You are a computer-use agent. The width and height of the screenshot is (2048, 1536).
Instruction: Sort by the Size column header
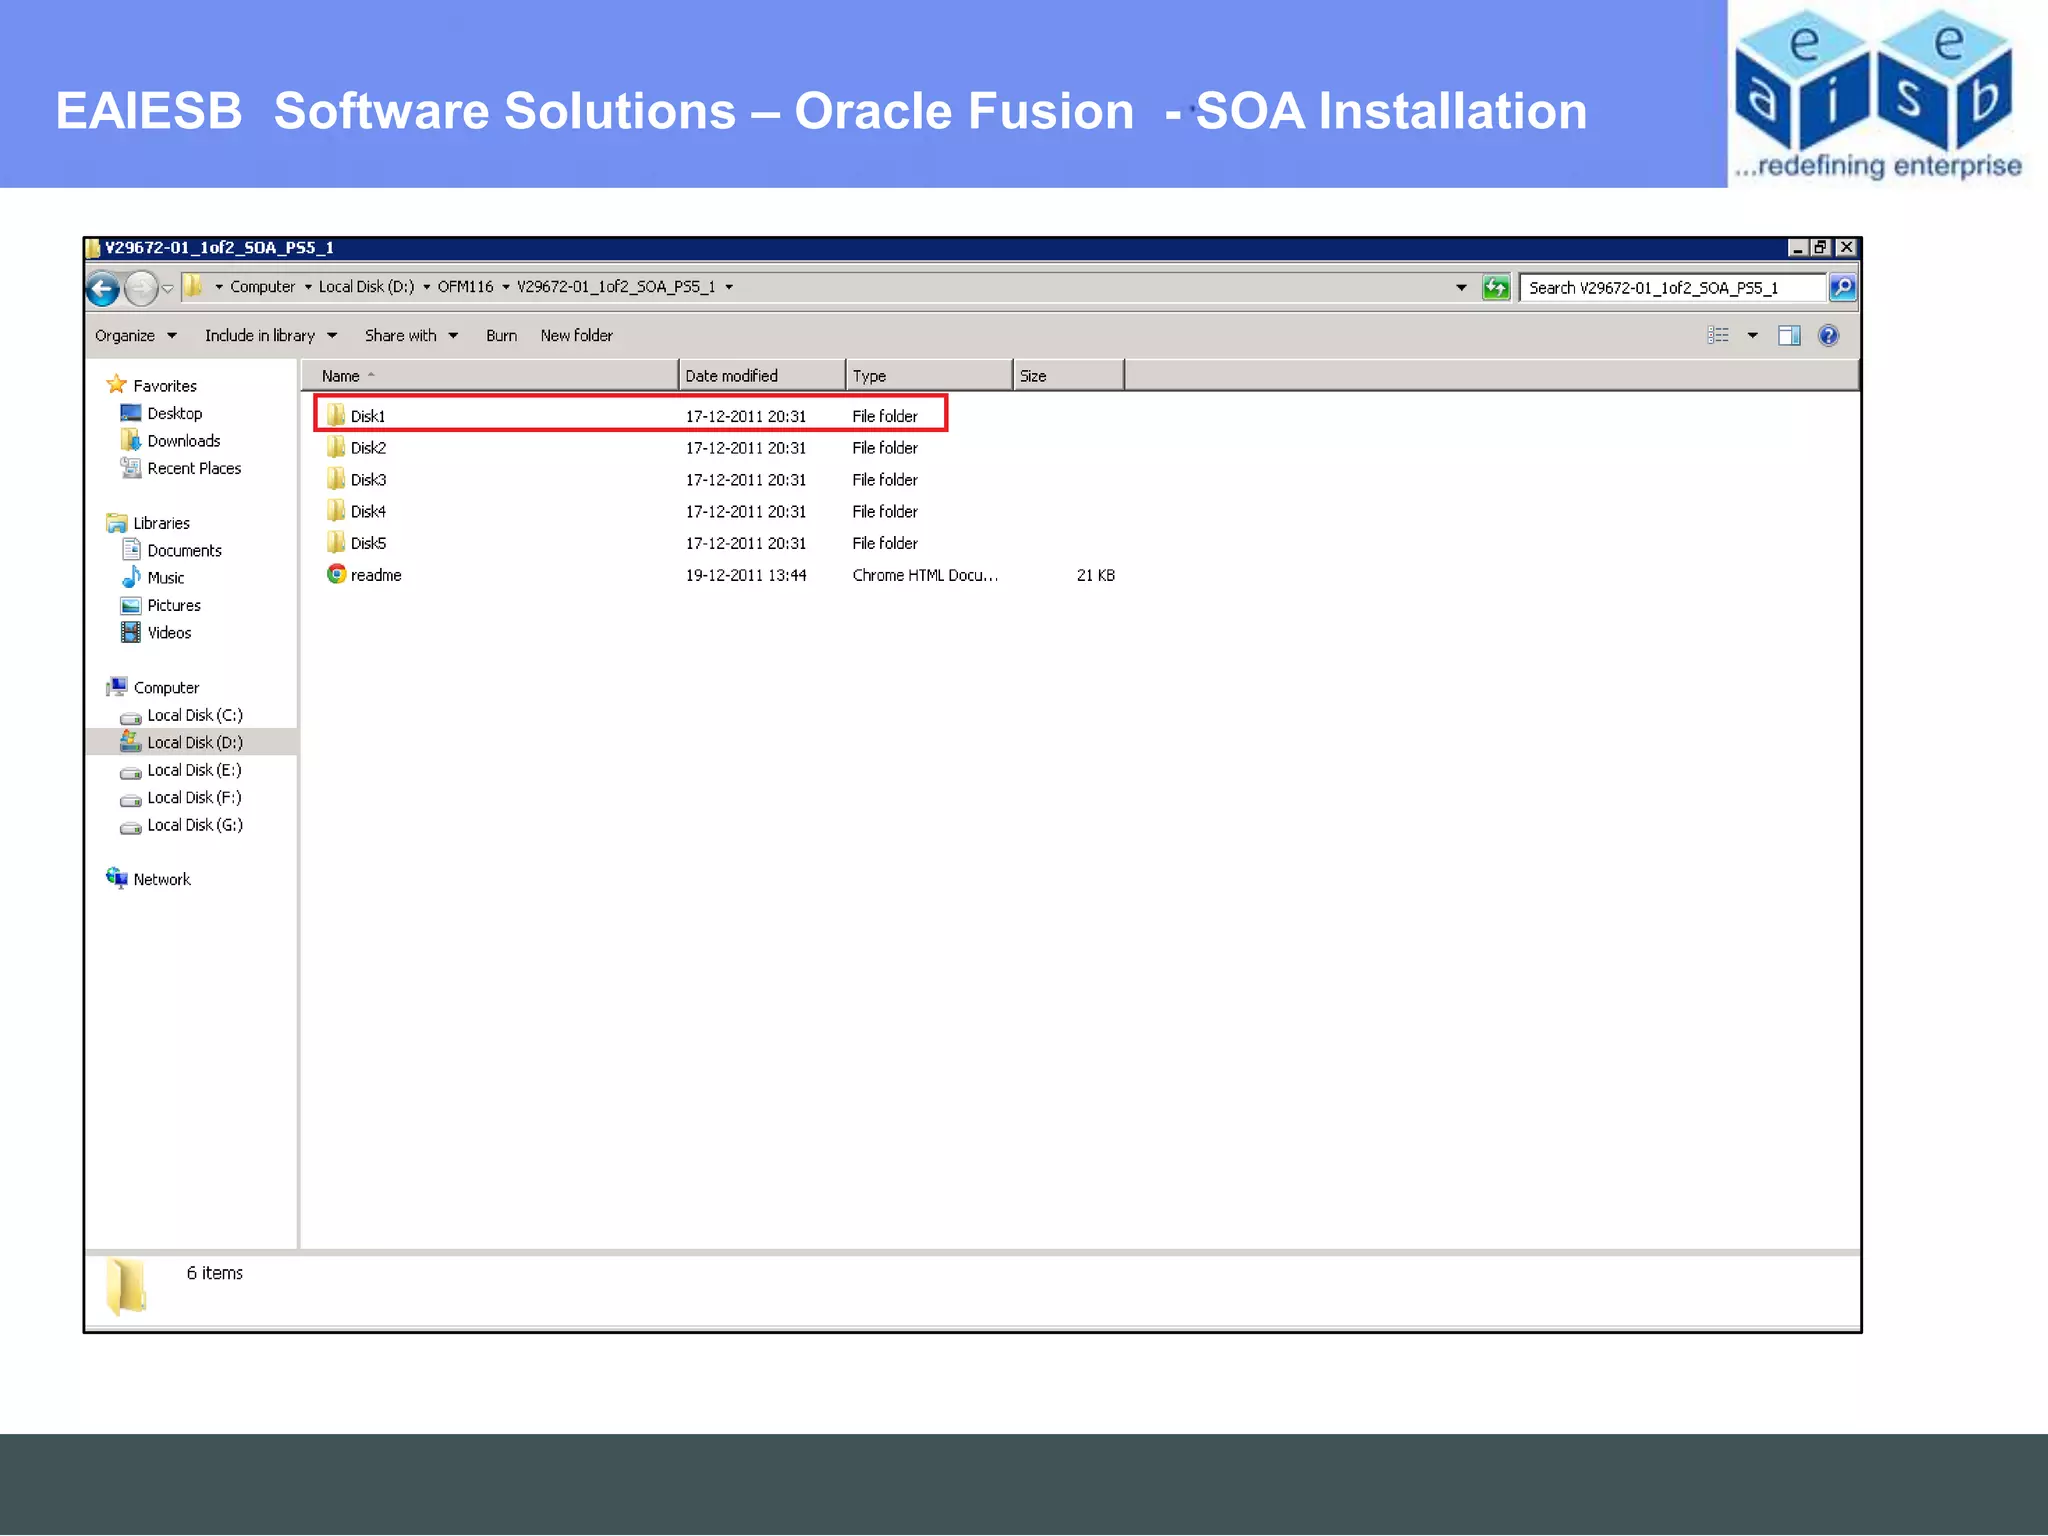point(1068,376)
